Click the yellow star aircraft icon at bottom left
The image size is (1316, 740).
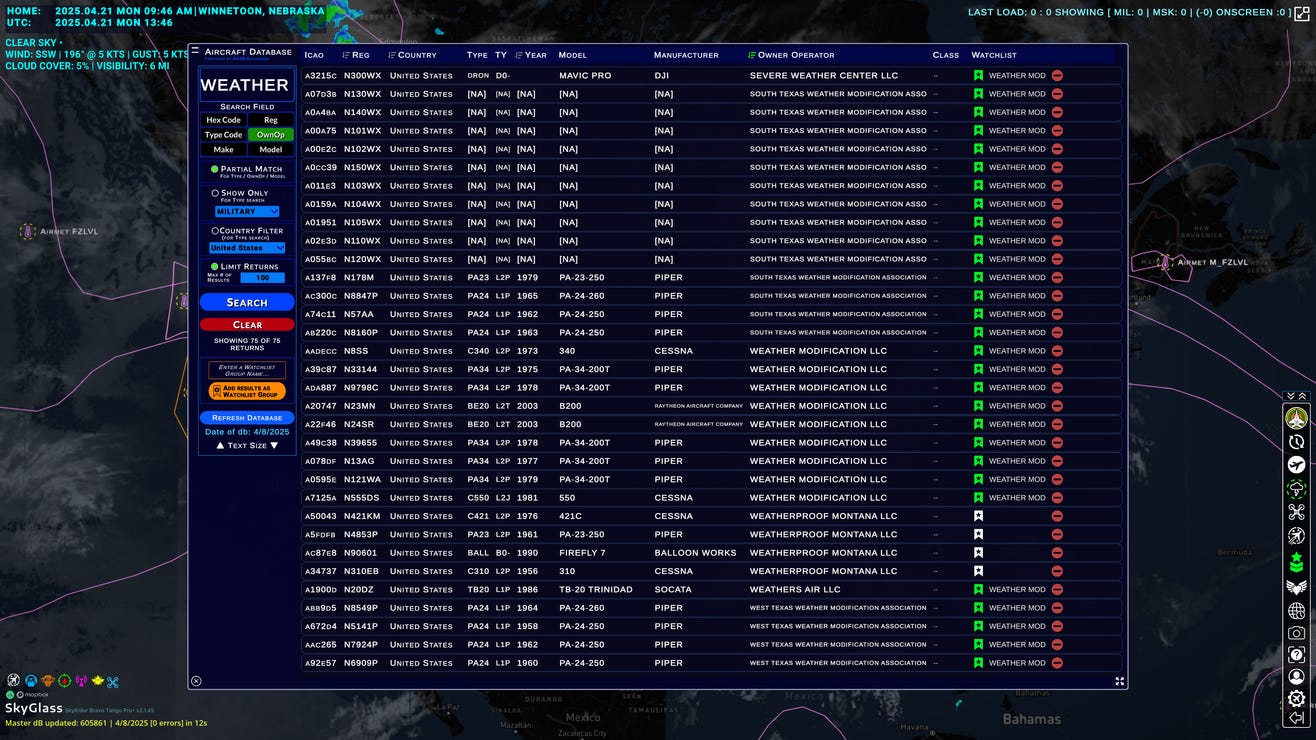pyautogui.click(x=98, y=681)
